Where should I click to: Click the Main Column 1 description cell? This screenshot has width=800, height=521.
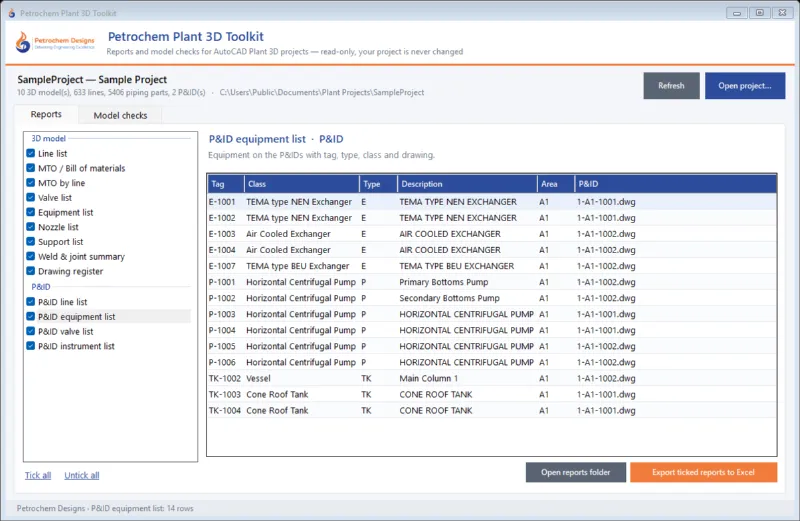[x=429, y=379]
